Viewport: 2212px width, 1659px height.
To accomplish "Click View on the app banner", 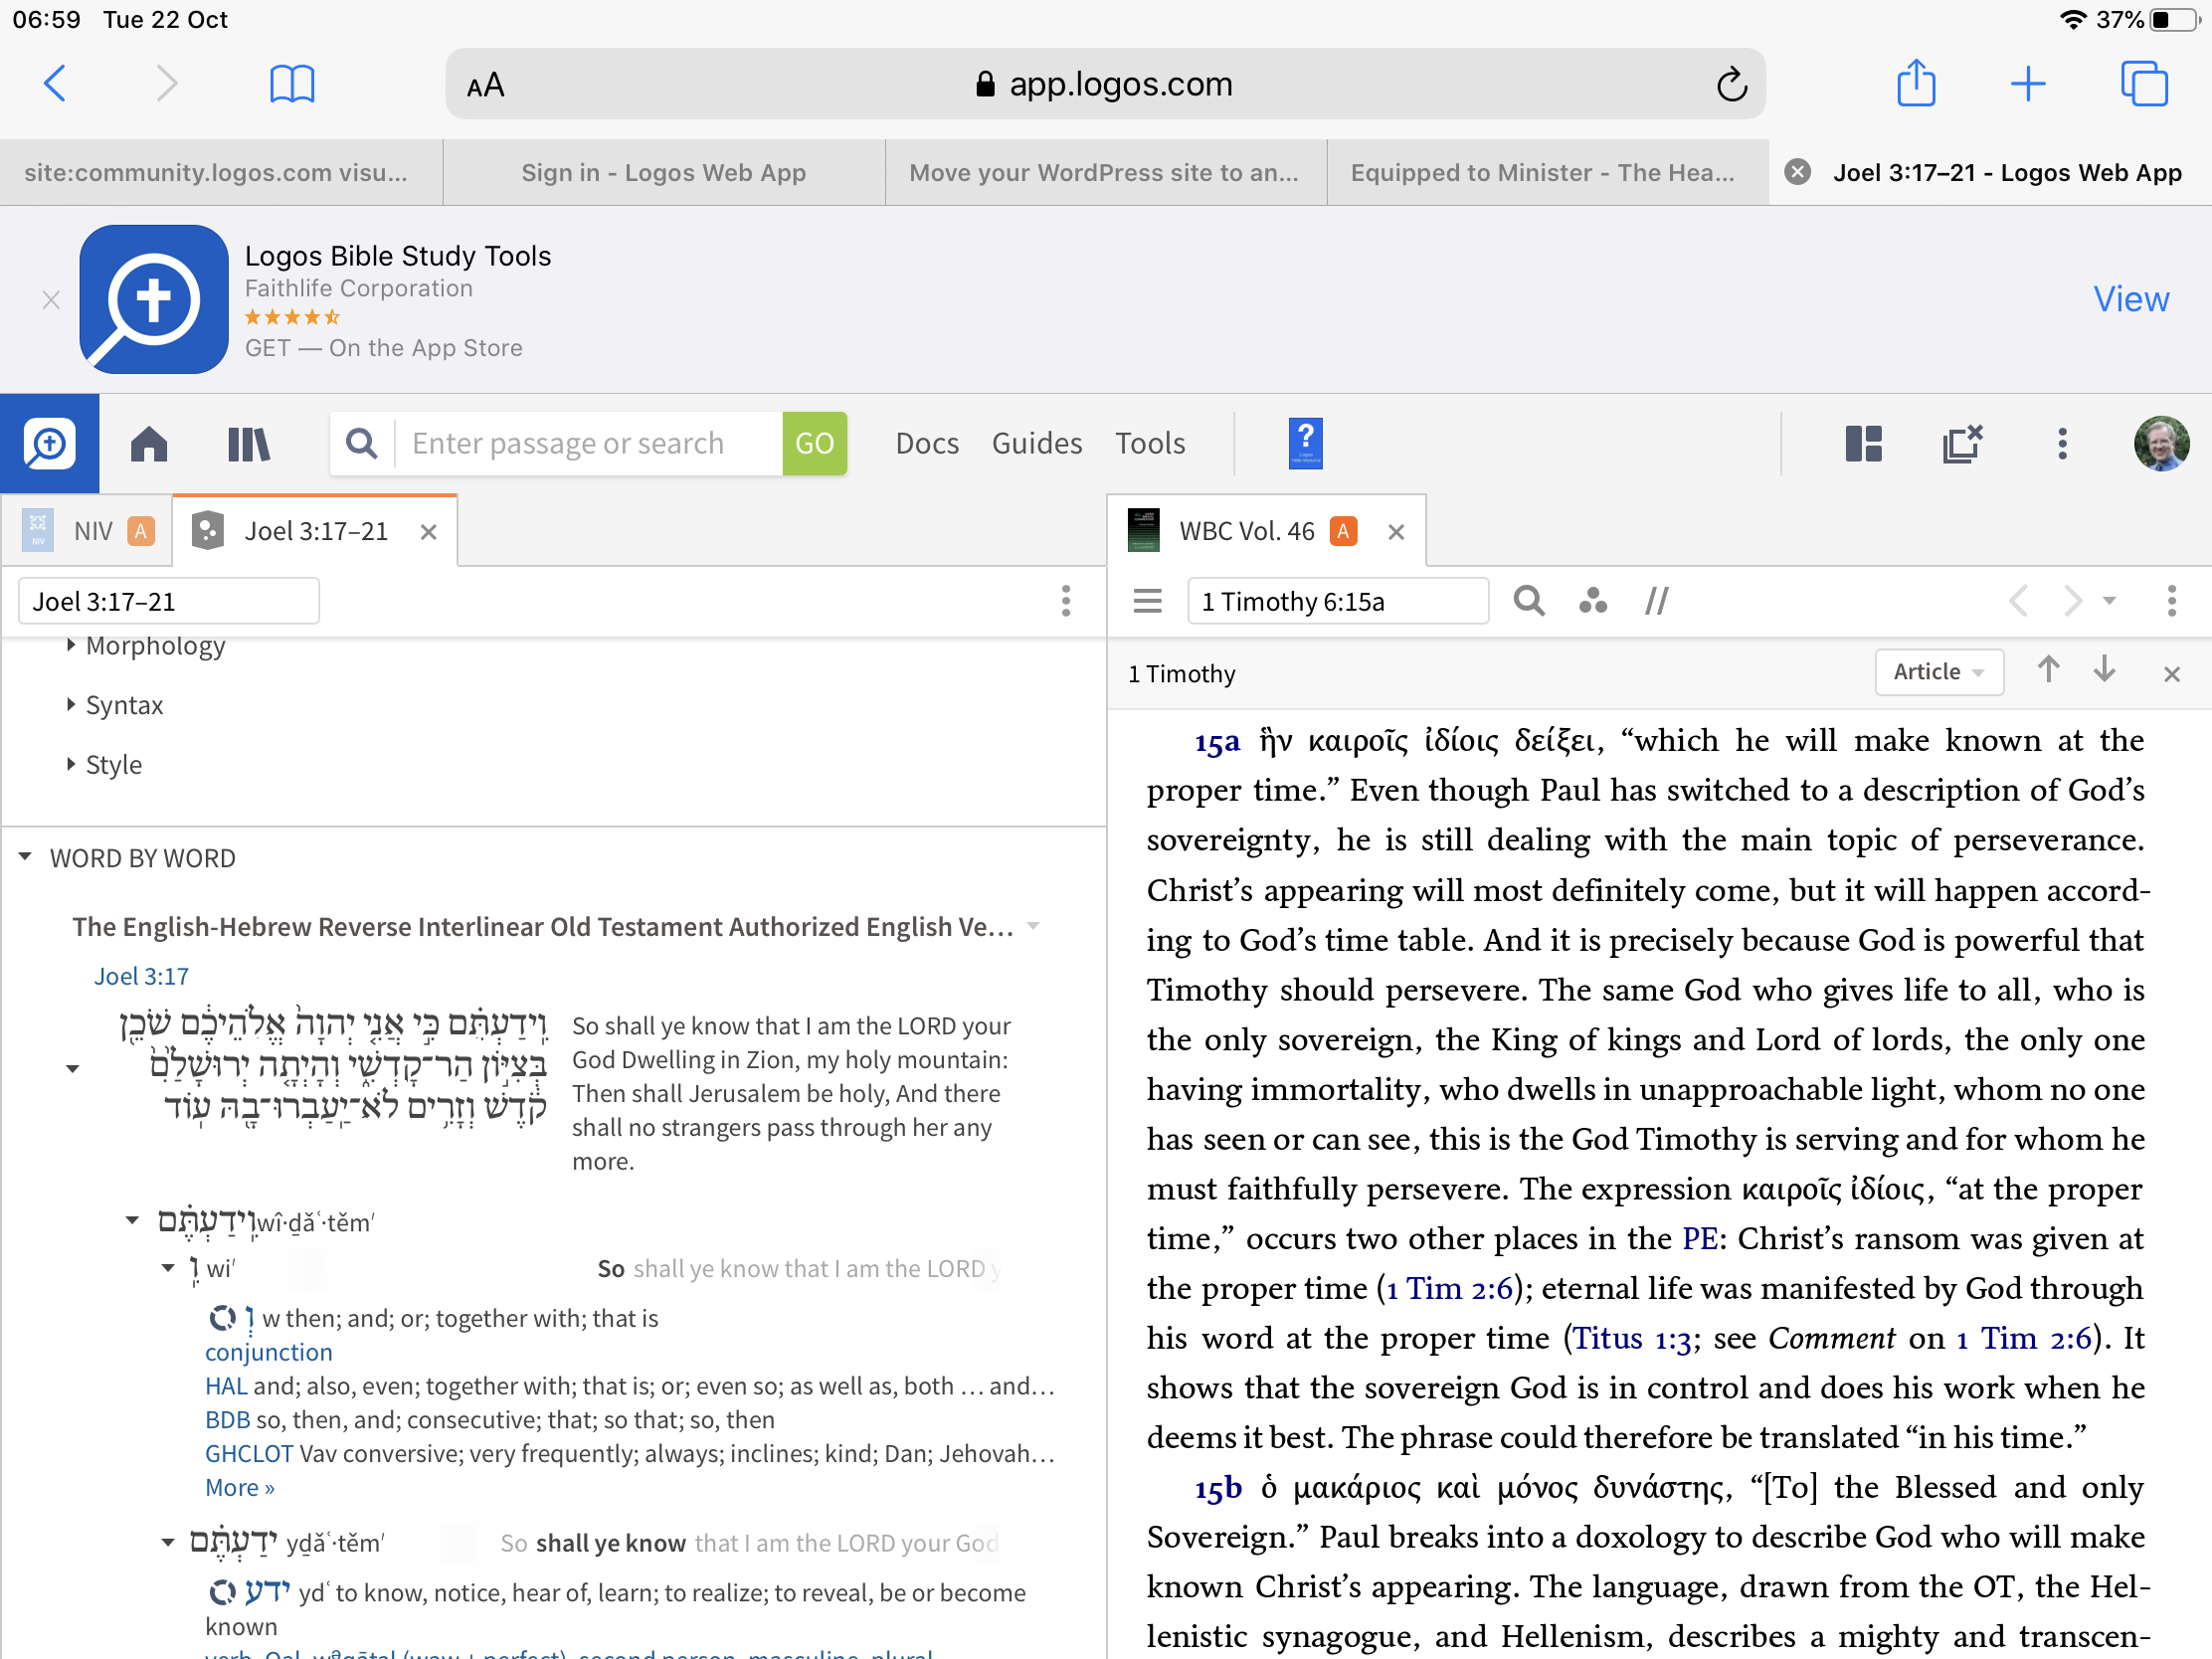I will pyautogui.click(x=2131, y=299).
